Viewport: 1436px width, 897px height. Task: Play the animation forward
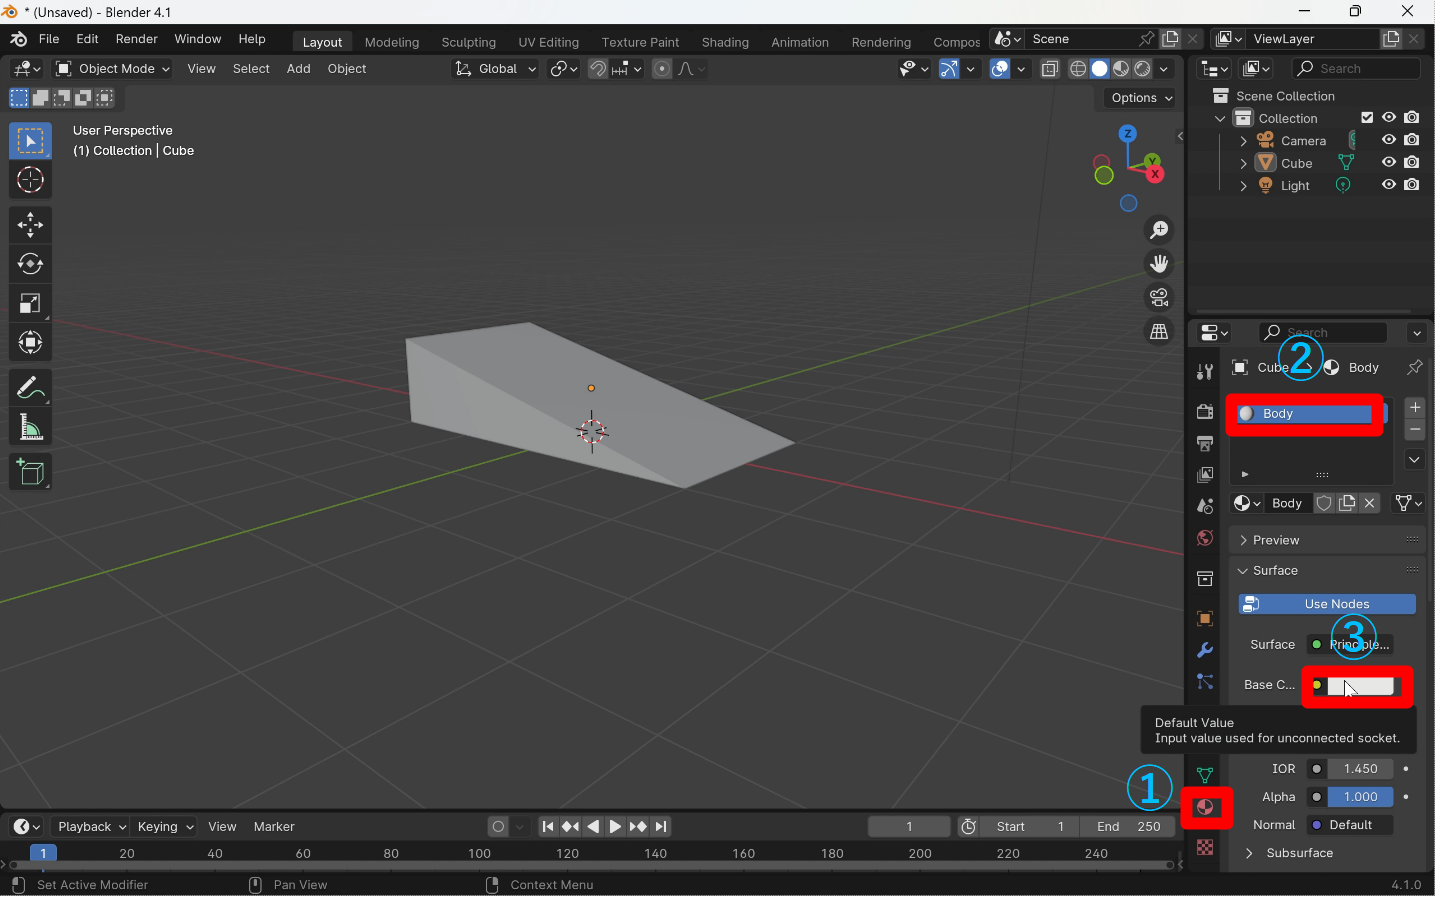pyautogui.click(x=615, y=827)
